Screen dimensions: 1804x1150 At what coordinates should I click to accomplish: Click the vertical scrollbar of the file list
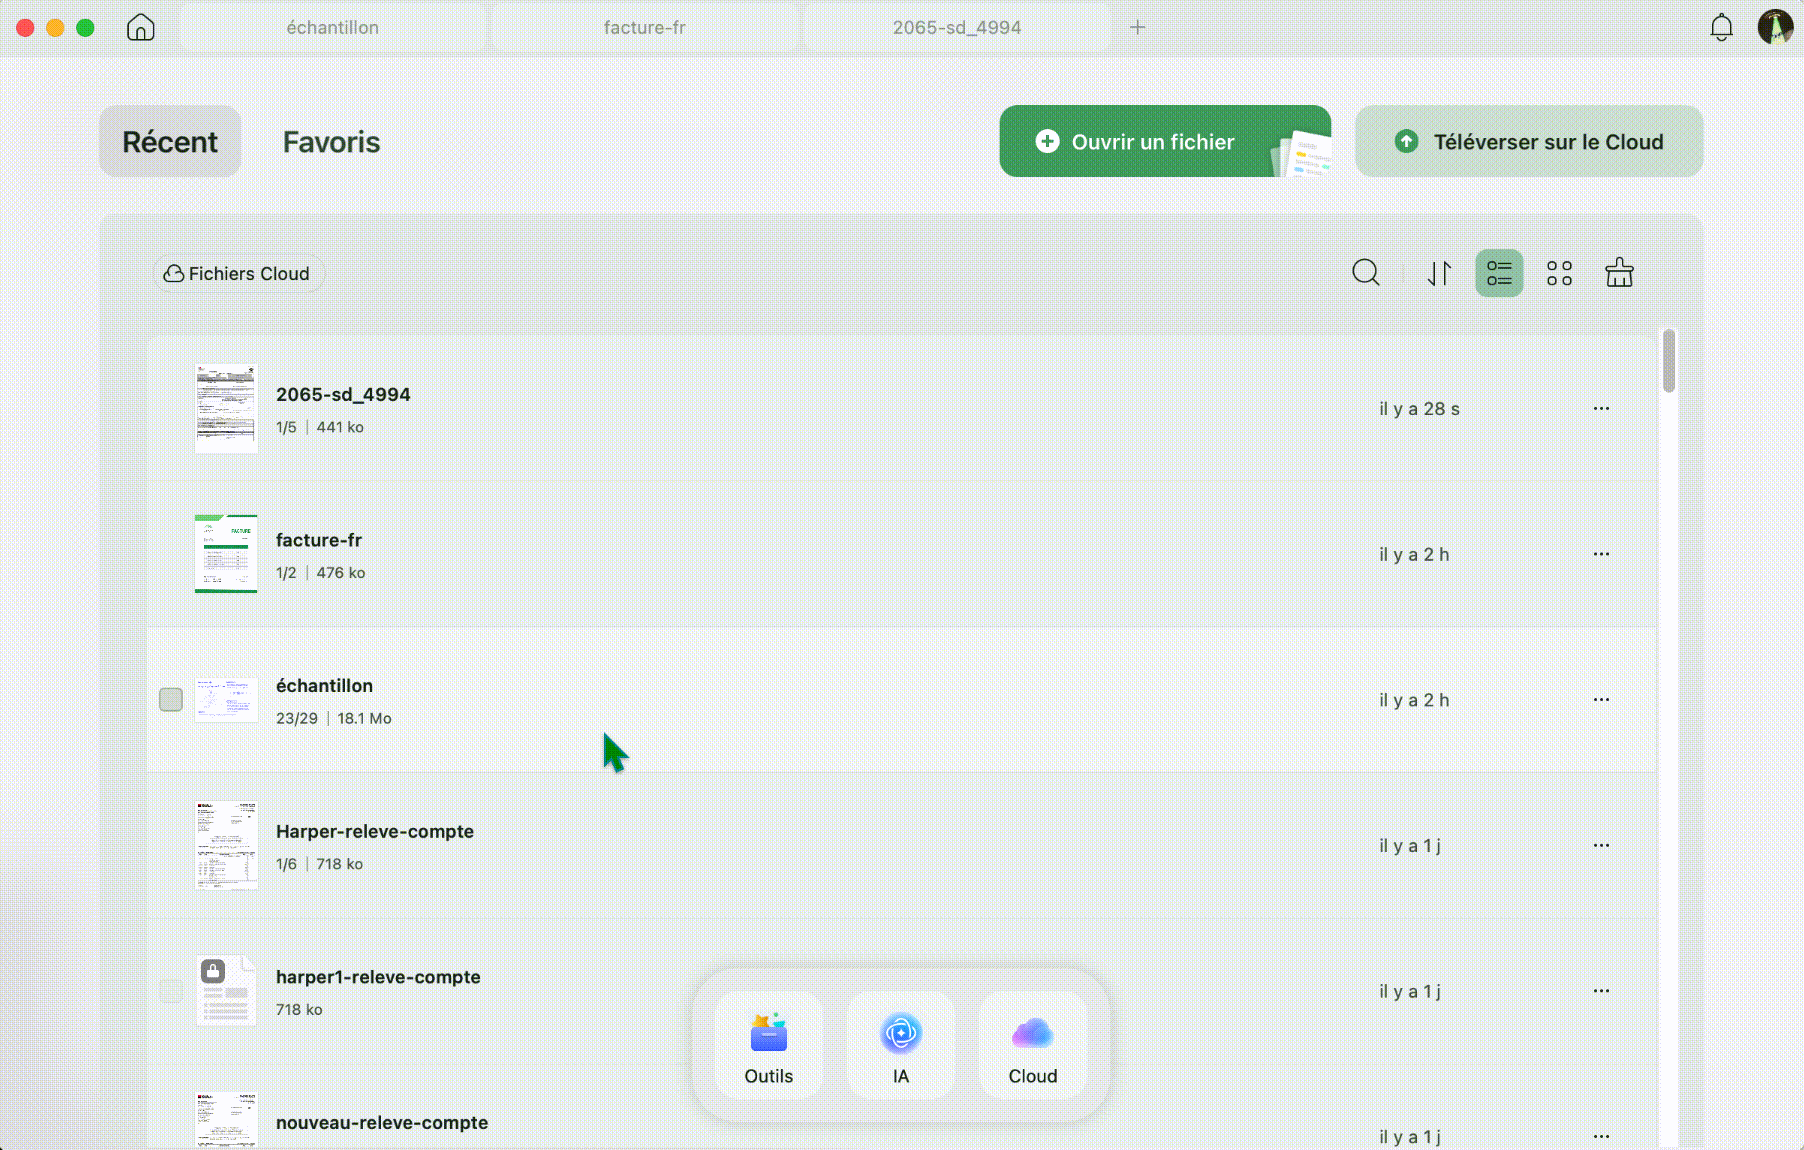(1668, 361)
